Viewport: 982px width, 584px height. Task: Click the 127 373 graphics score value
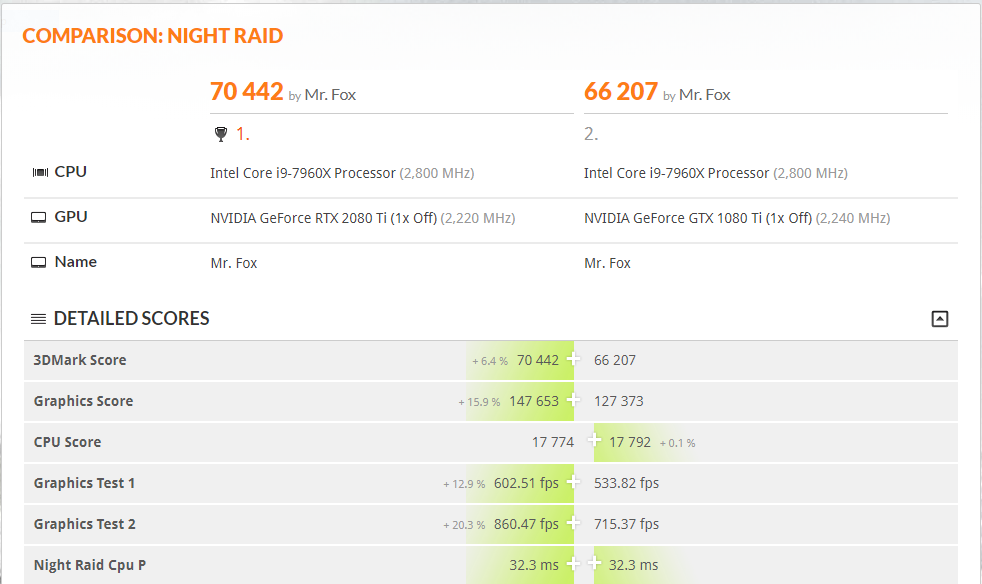[619, 401]
